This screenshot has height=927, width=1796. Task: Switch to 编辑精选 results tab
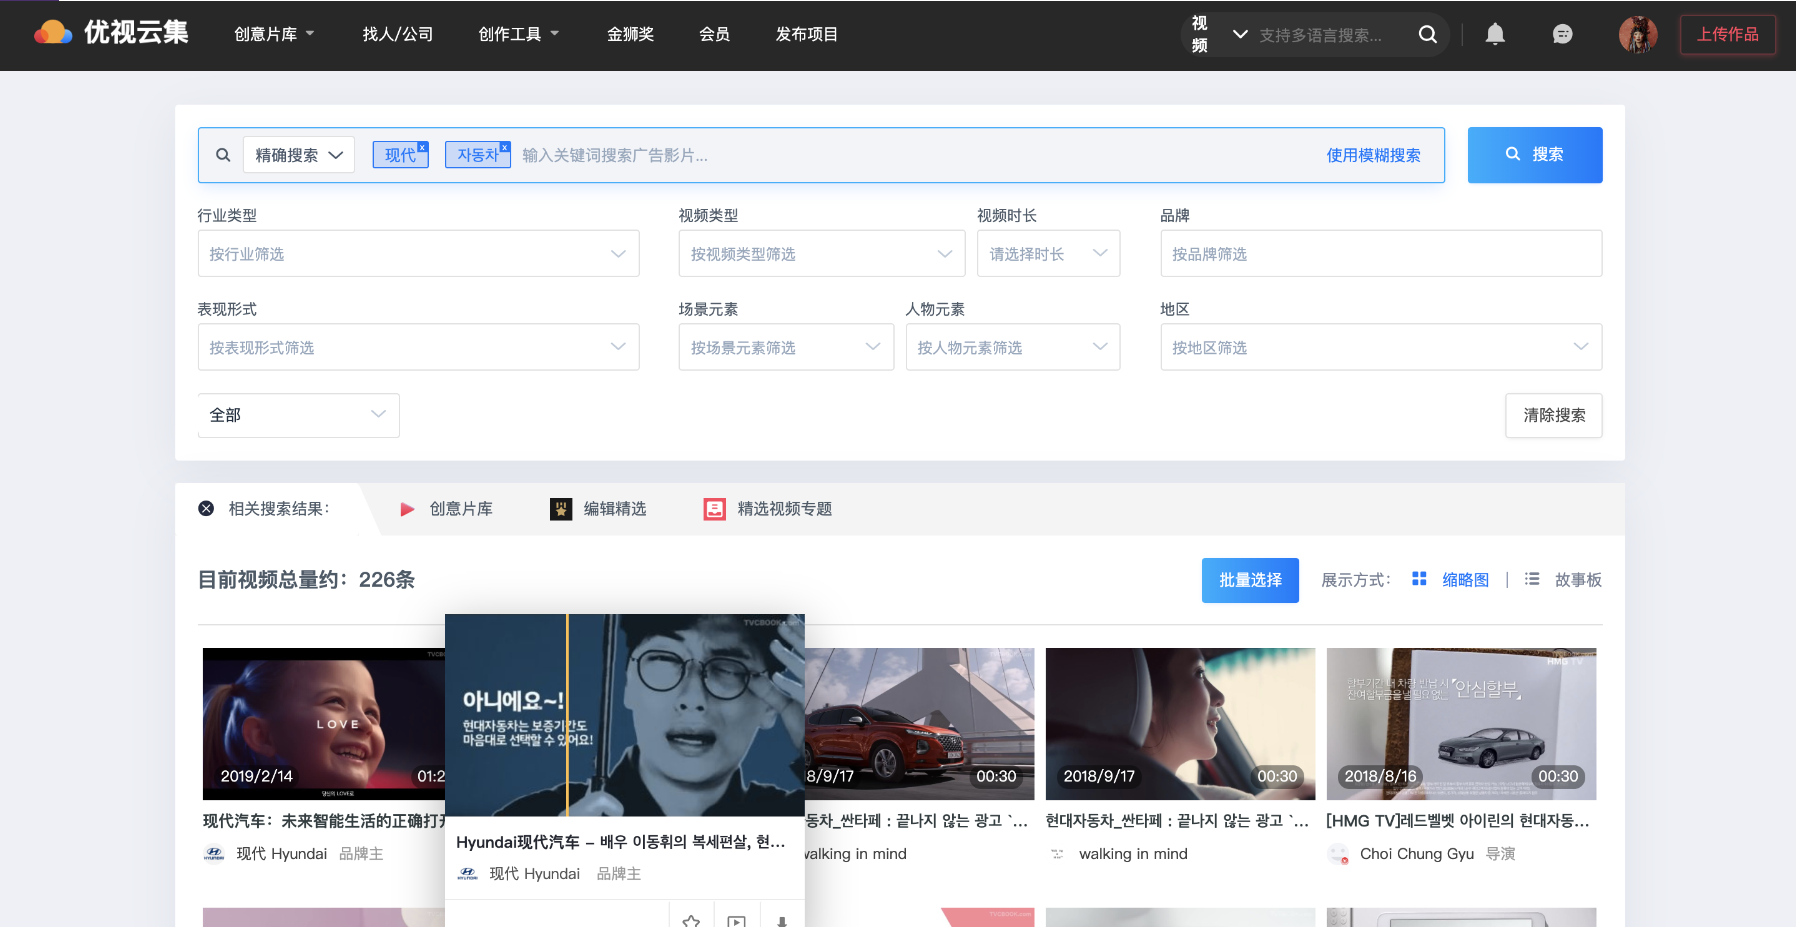[598, 509]
